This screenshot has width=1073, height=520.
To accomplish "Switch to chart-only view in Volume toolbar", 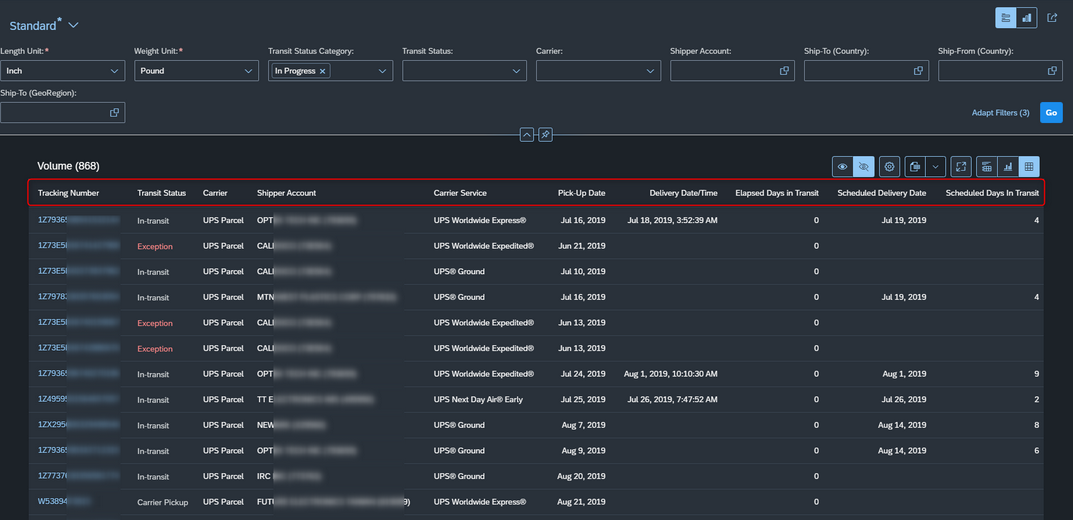I will click(x=1007, y=166).
